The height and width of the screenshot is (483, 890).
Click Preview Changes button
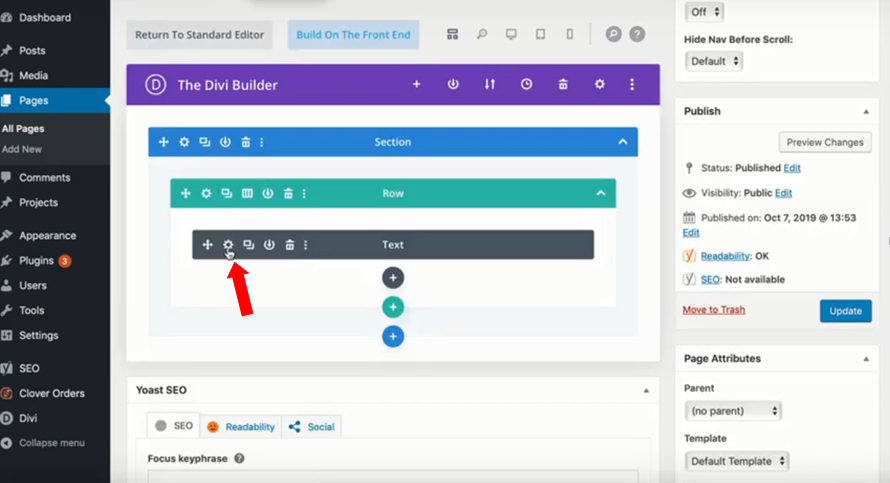(x=825, y=142)
